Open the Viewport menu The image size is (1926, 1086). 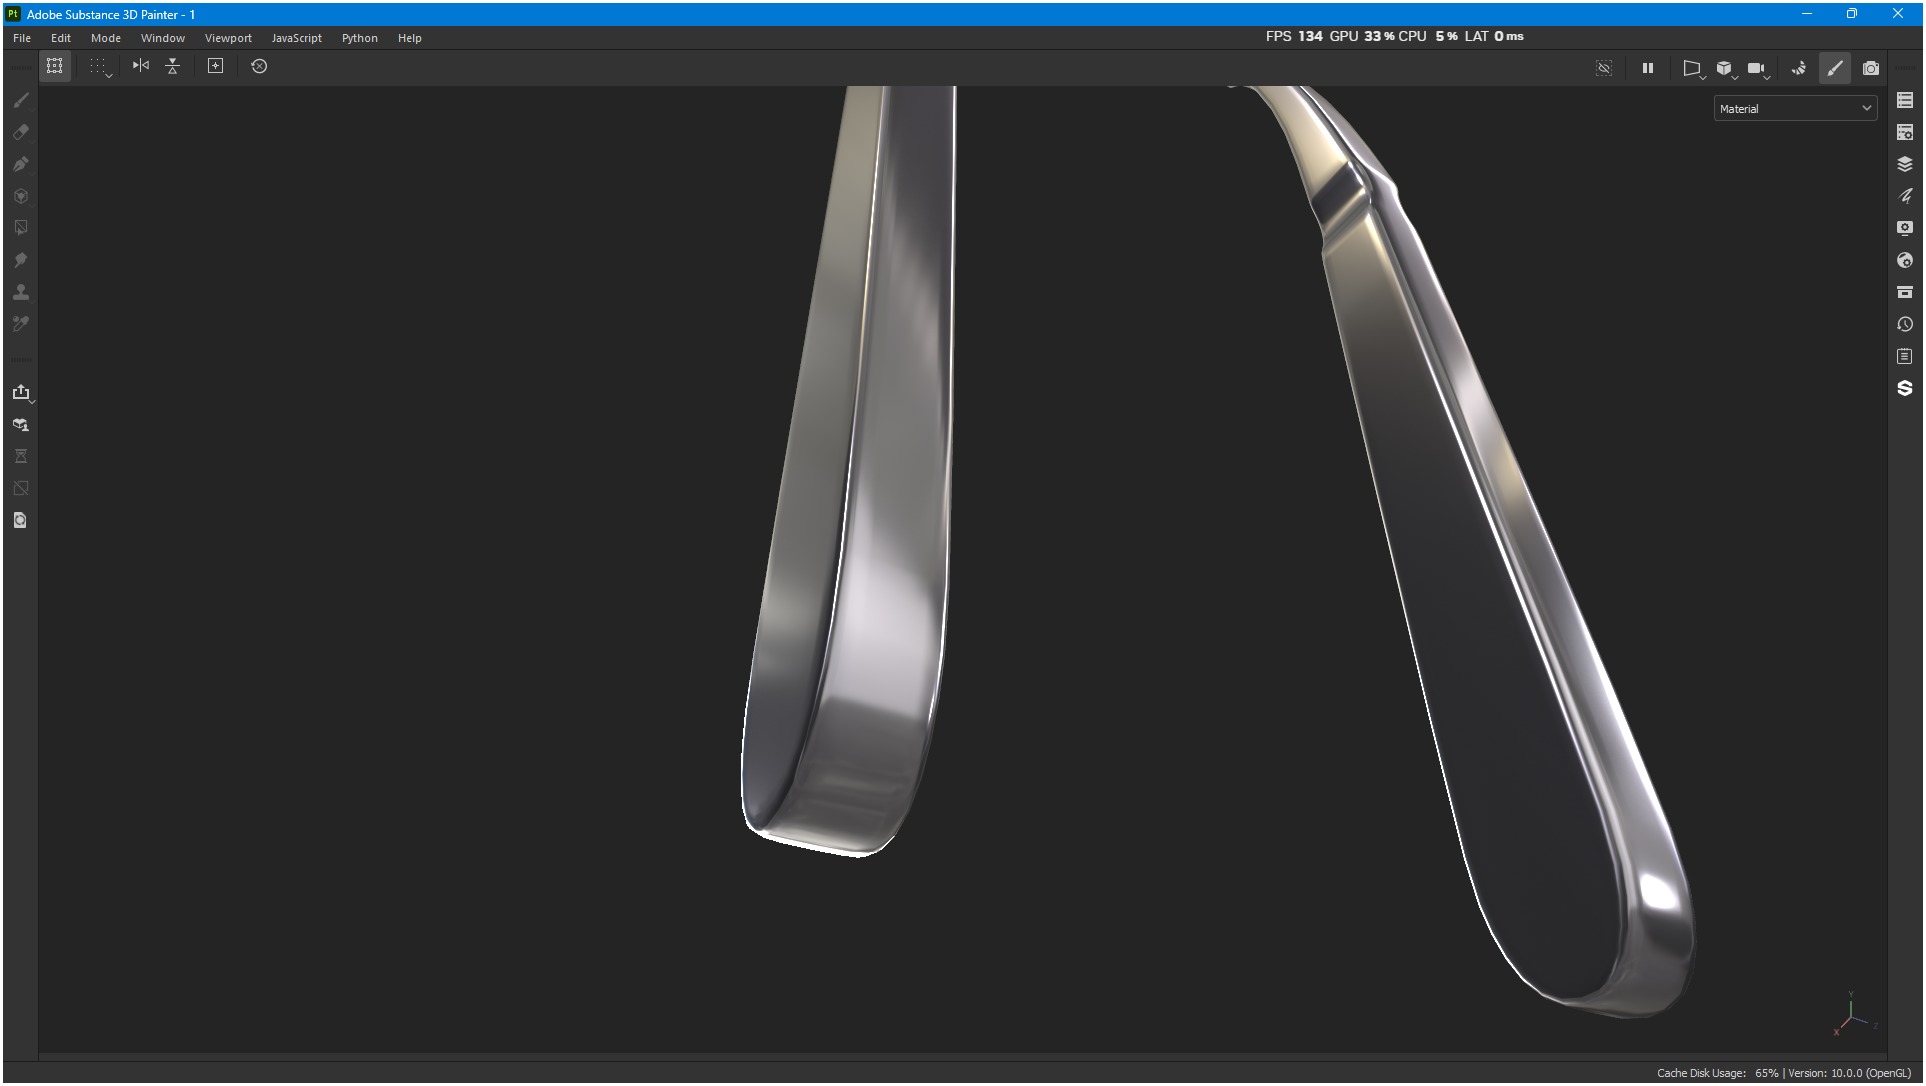coord(228,38)
